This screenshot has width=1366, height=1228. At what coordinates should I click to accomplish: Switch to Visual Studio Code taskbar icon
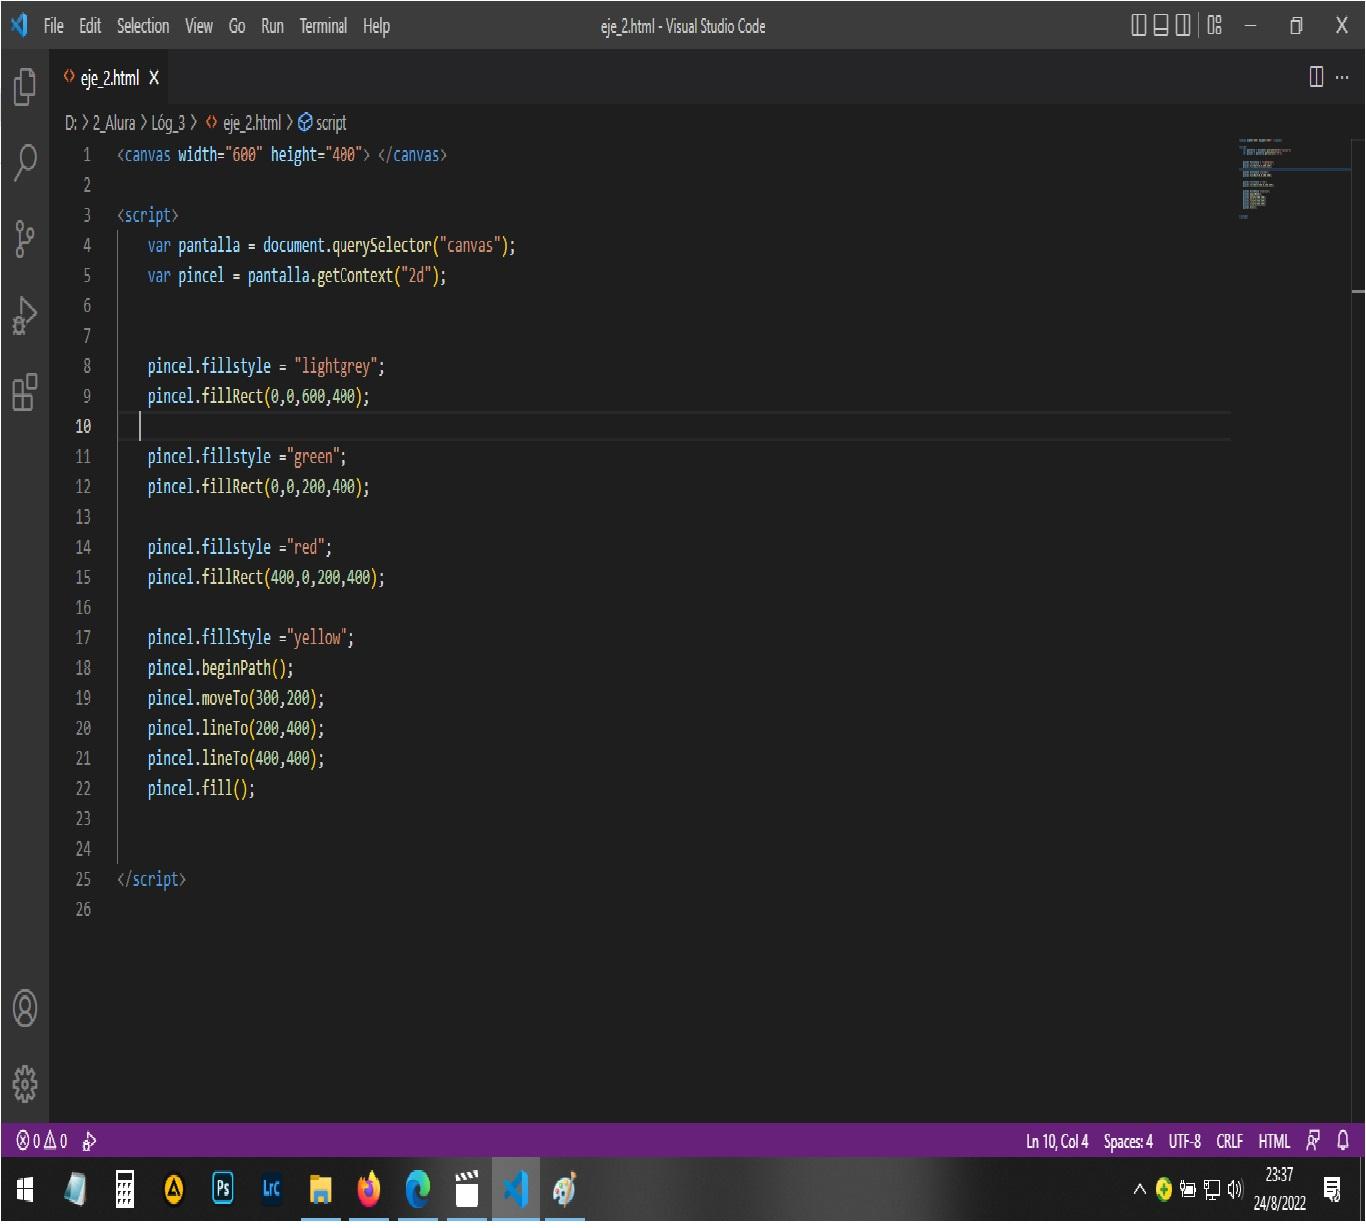pos(516,1189)
